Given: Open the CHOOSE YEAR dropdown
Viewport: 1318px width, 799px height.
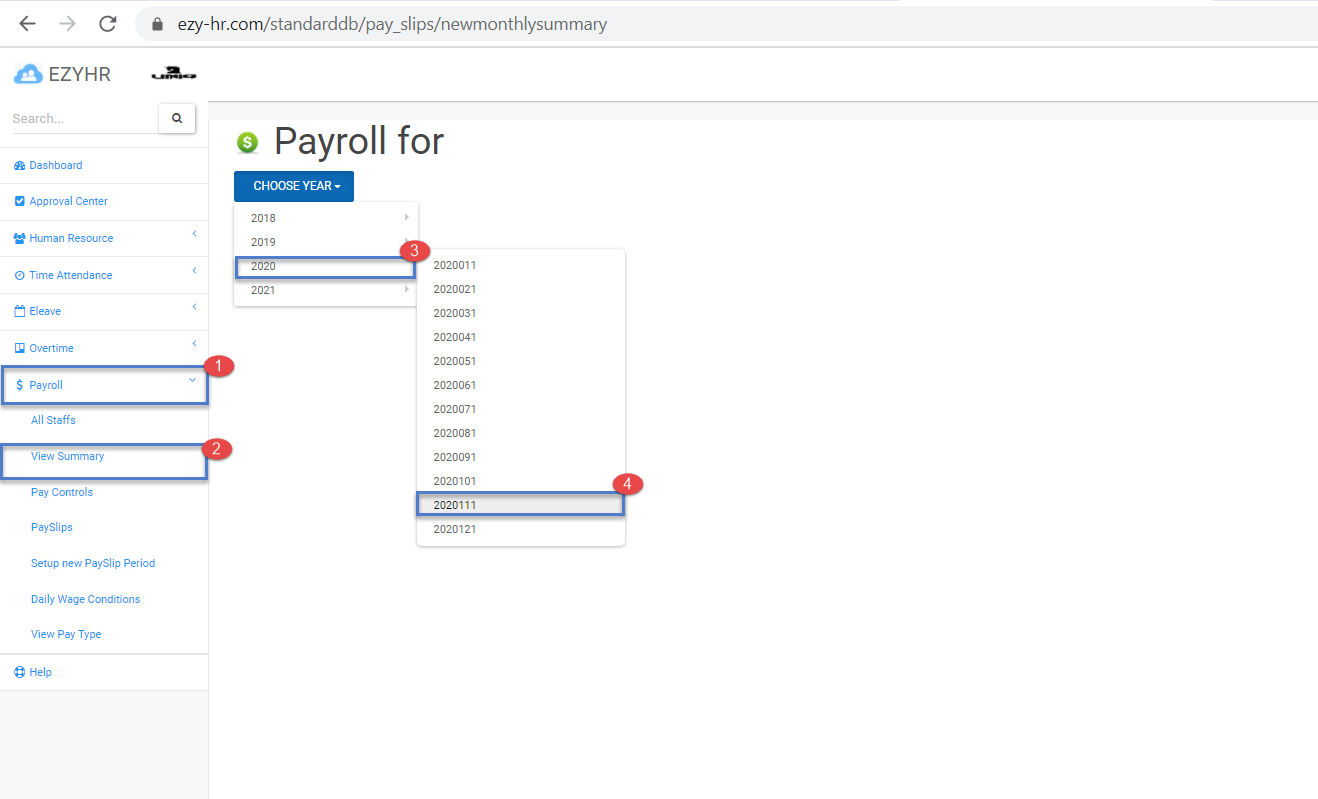Looking at the screenshot, I should 294,186.
